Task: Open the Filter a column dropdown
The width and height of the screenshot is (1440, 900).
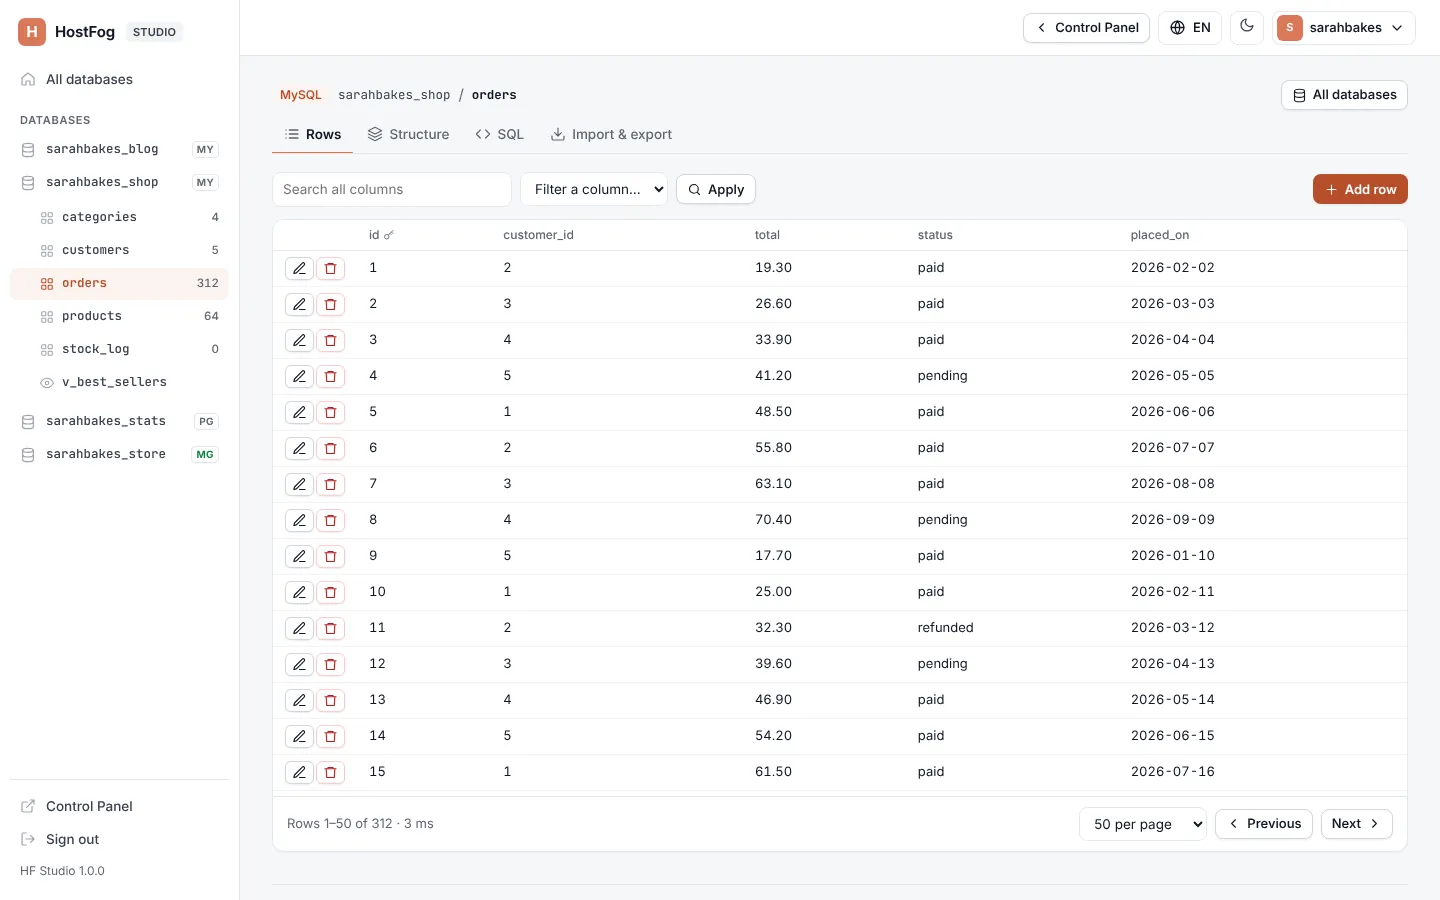Action: [x=594, y=189]
